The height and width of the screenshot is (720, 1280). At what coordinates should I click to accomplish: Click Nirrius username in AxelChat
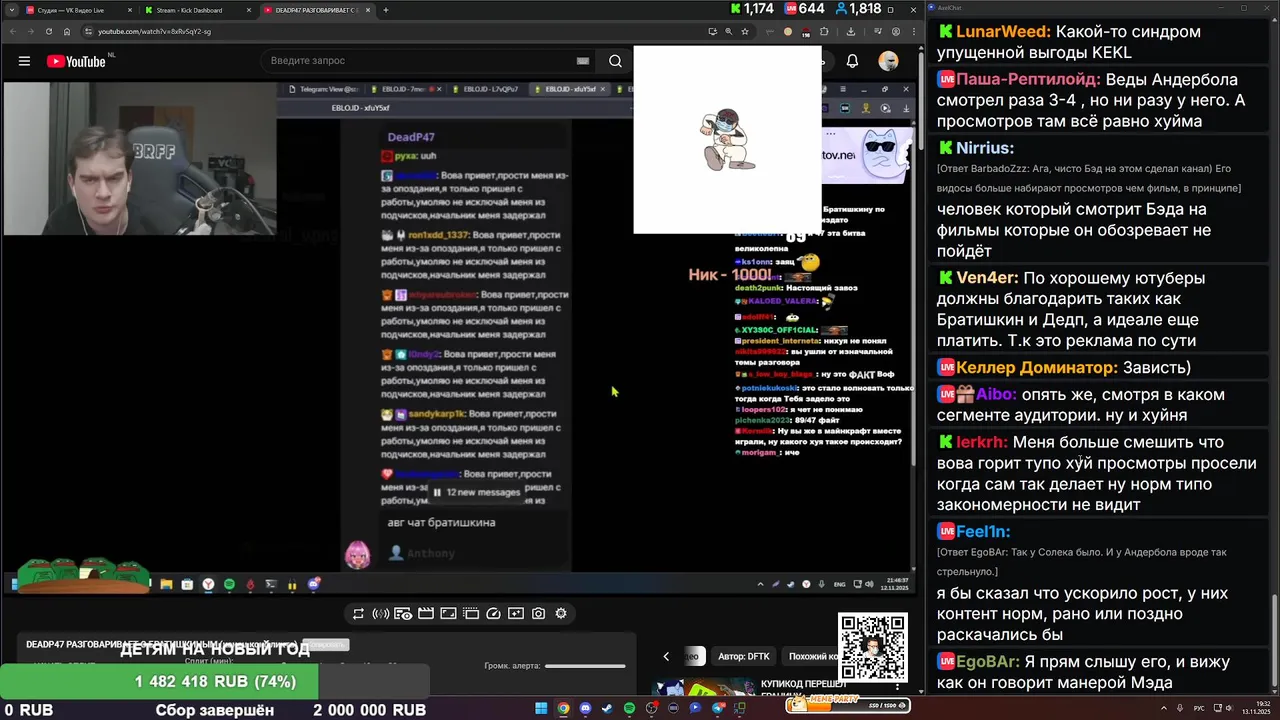tap(985, 148)
